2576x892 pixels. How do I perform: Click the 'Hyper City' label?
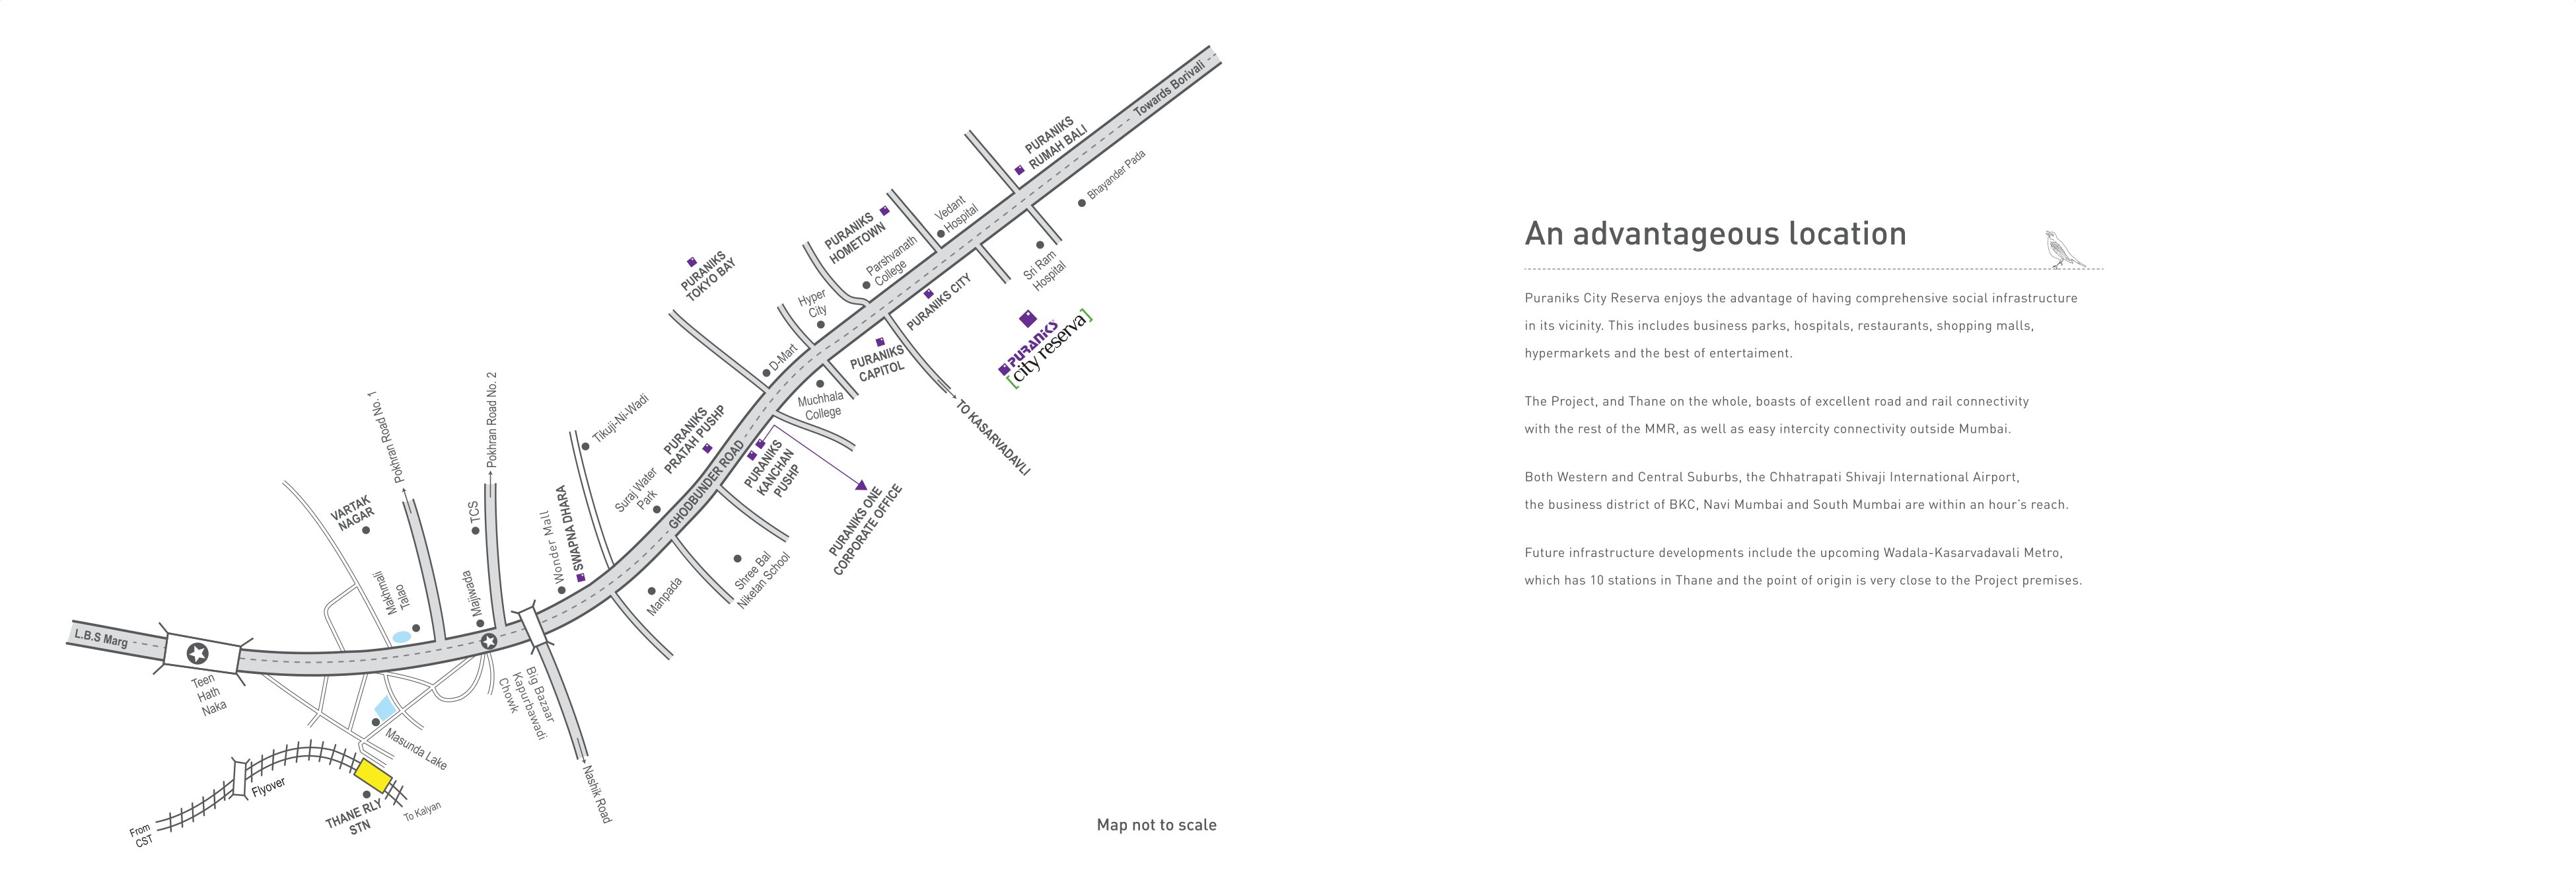(814, 303)
